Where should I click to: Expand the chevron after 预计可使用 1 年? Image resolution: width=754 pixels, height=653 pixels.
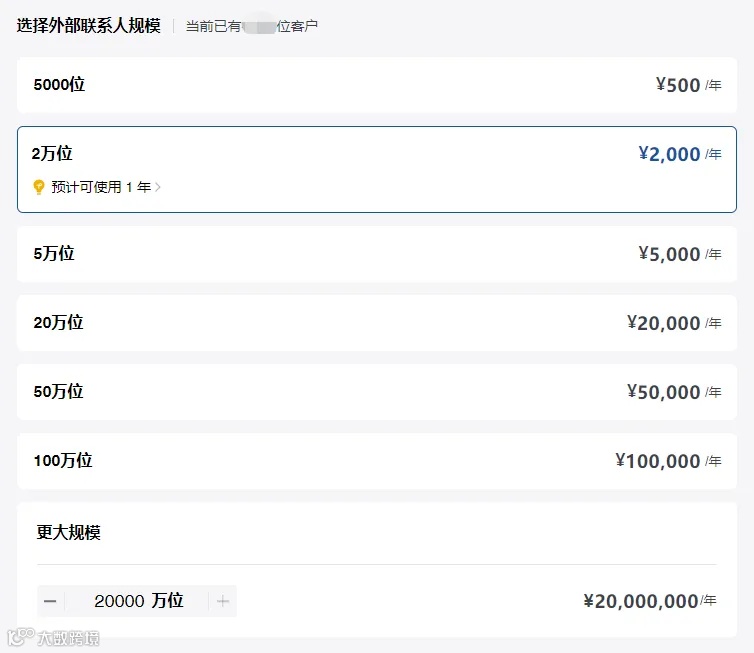pos(158,187)
